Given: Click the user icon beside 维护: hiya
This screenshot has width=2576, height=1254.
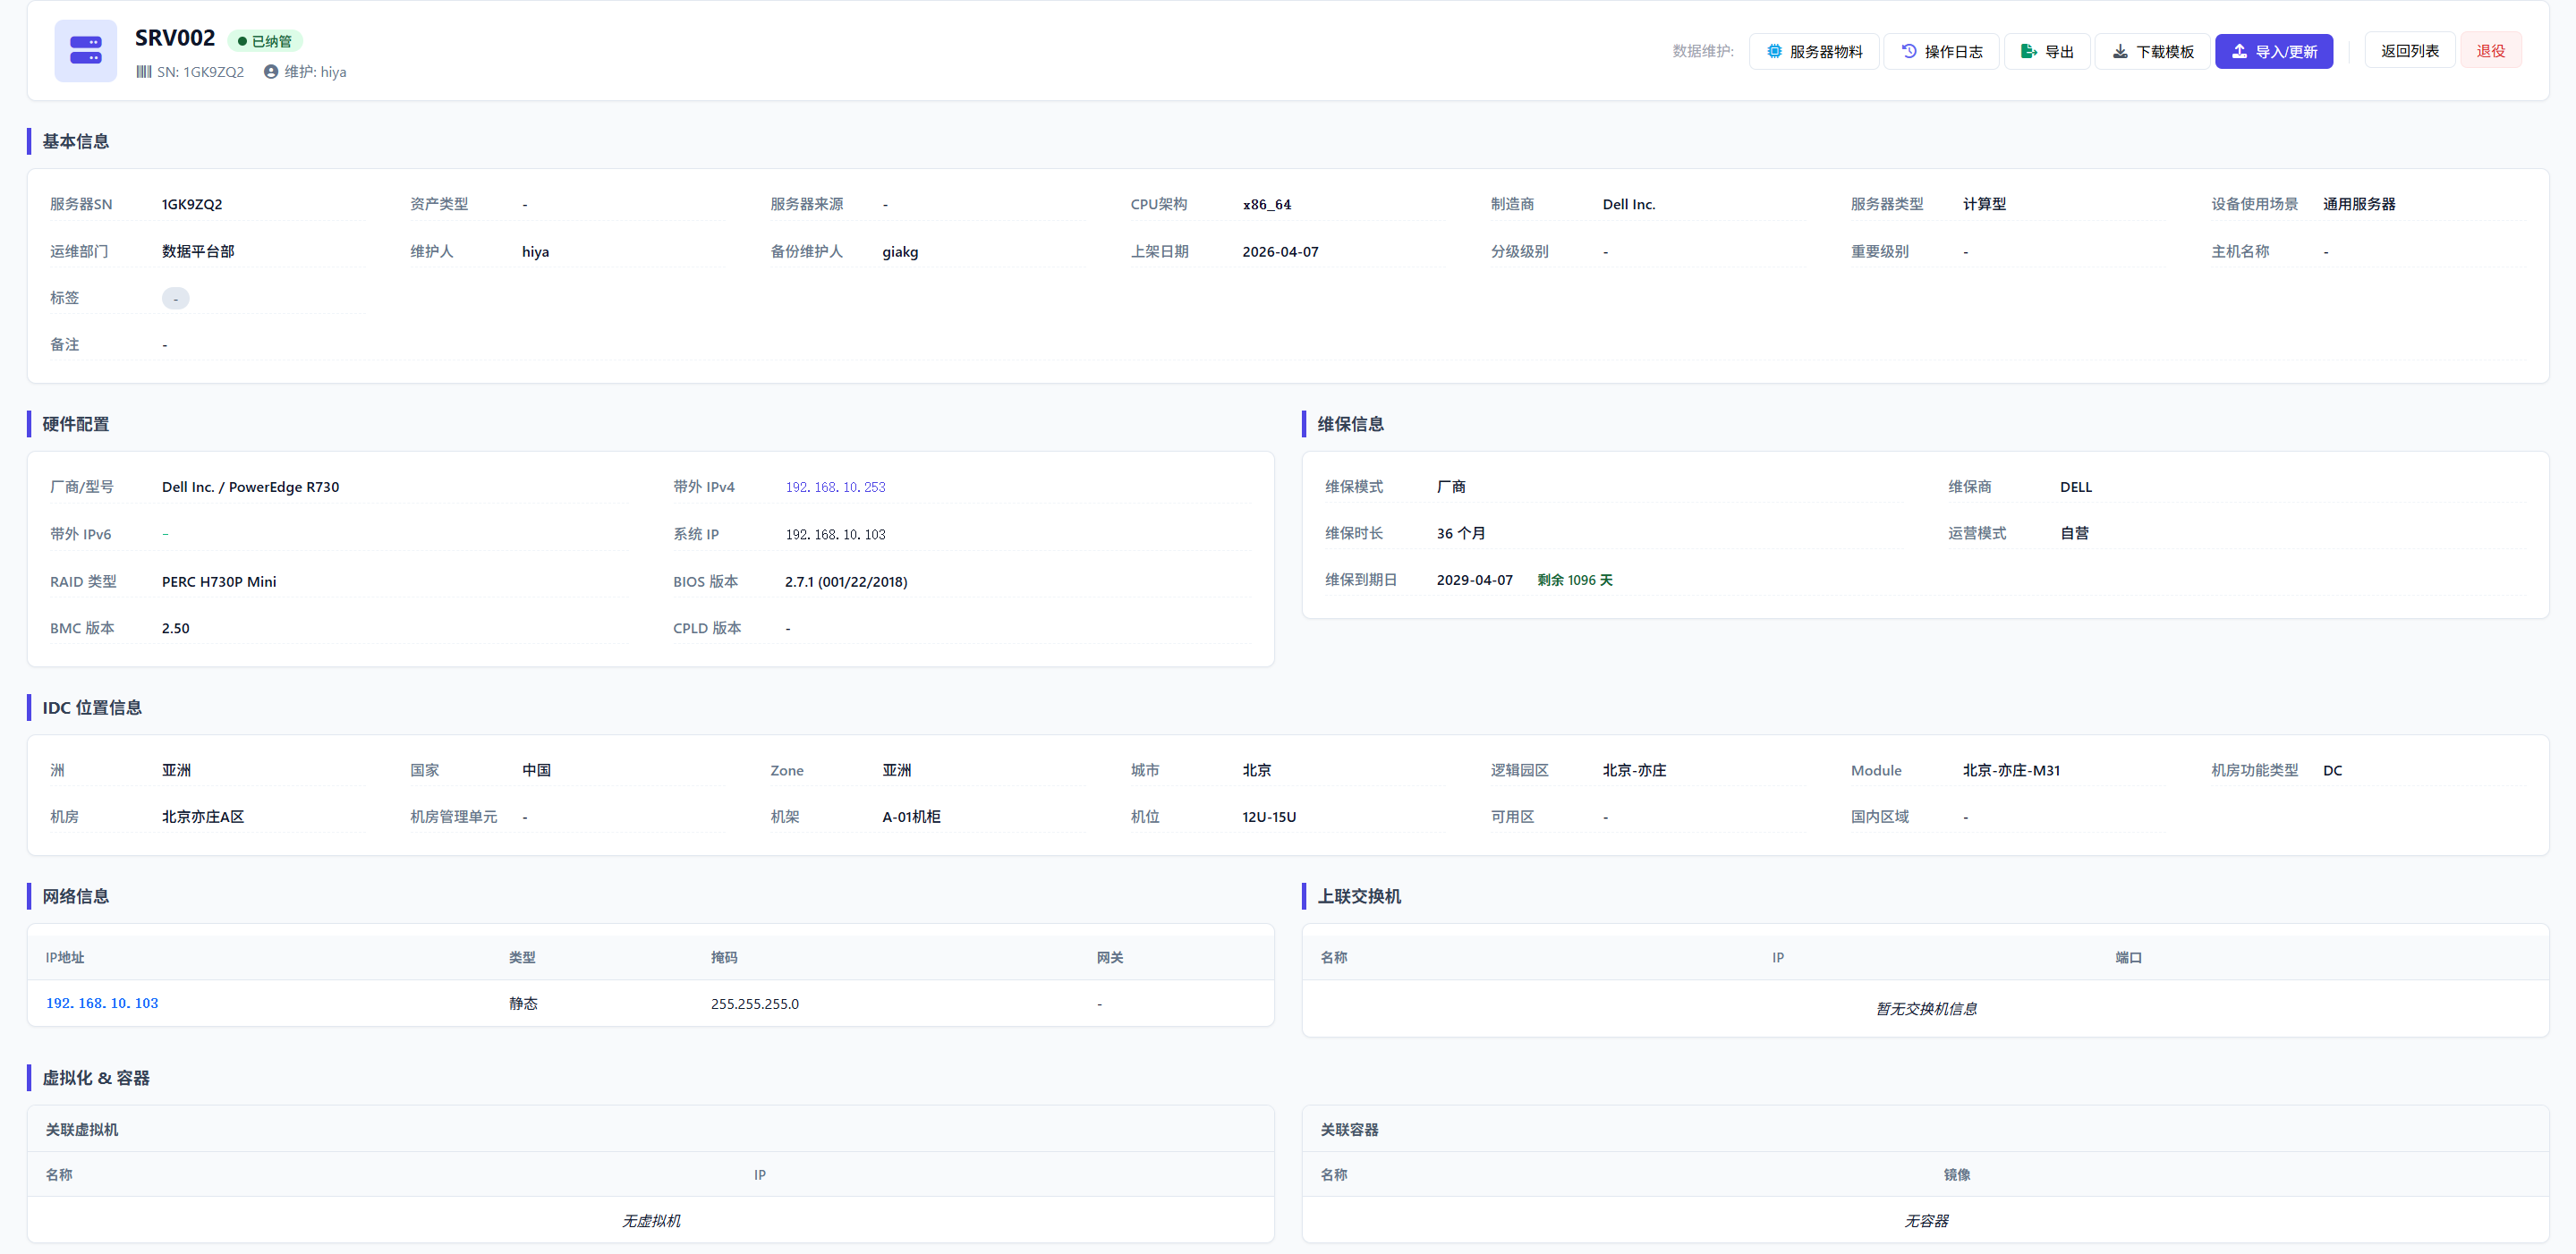Looking at the screenshot, I should click(271, 72).
